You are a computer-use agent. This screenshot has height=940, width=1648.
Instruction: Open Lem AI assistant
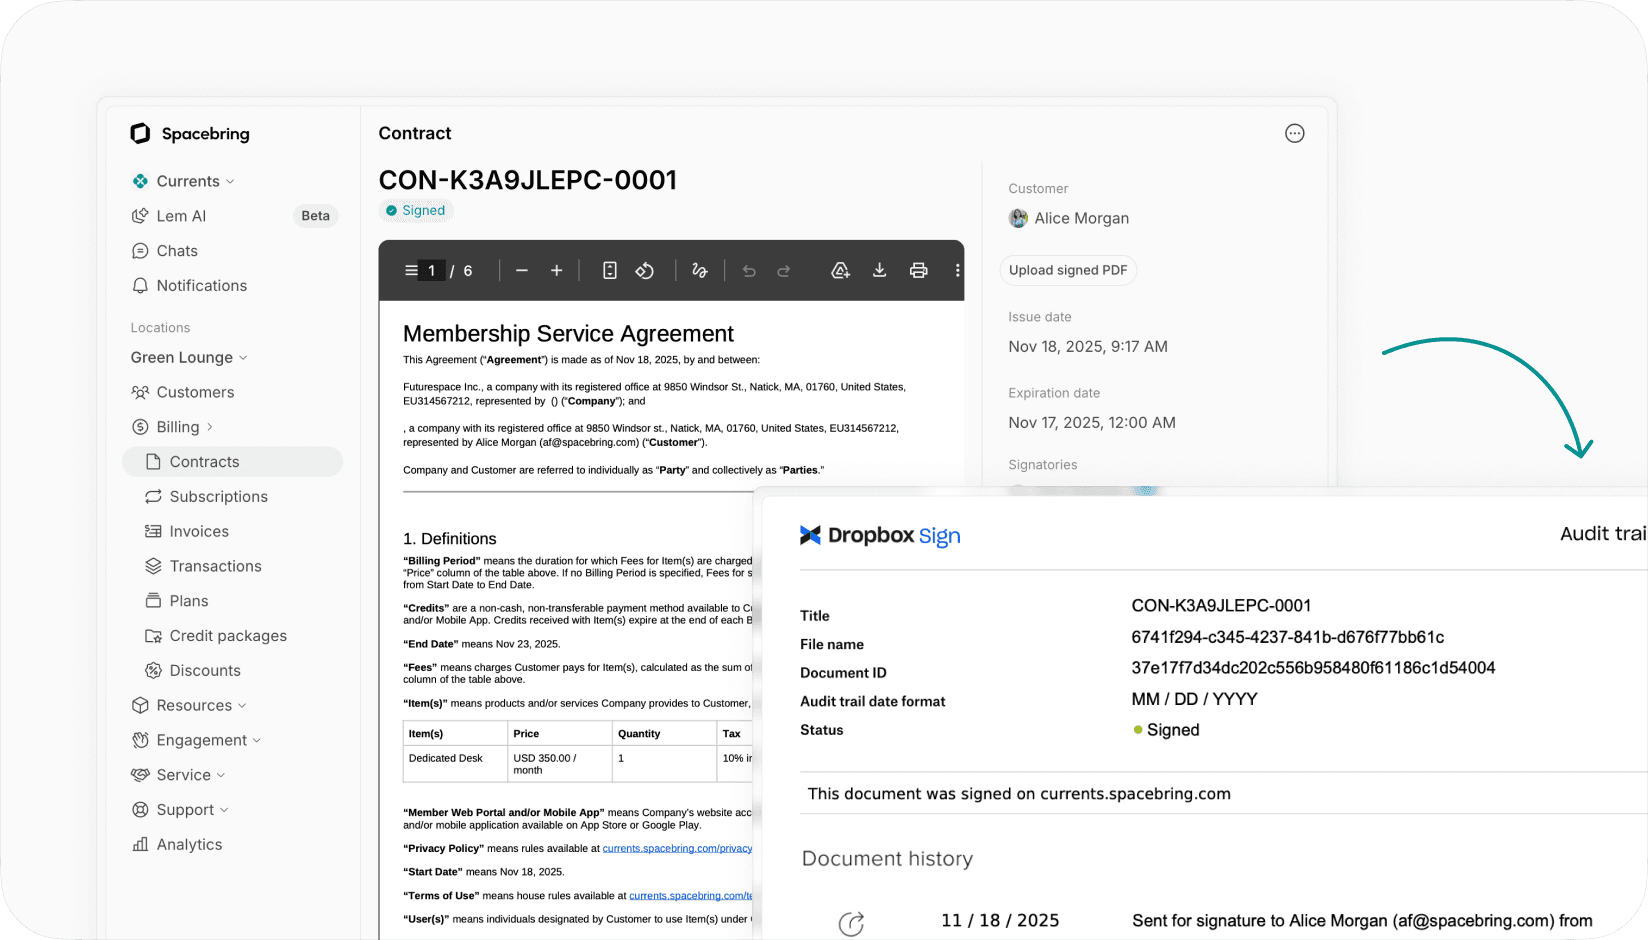pyautogui.click(x=181, y=216)
